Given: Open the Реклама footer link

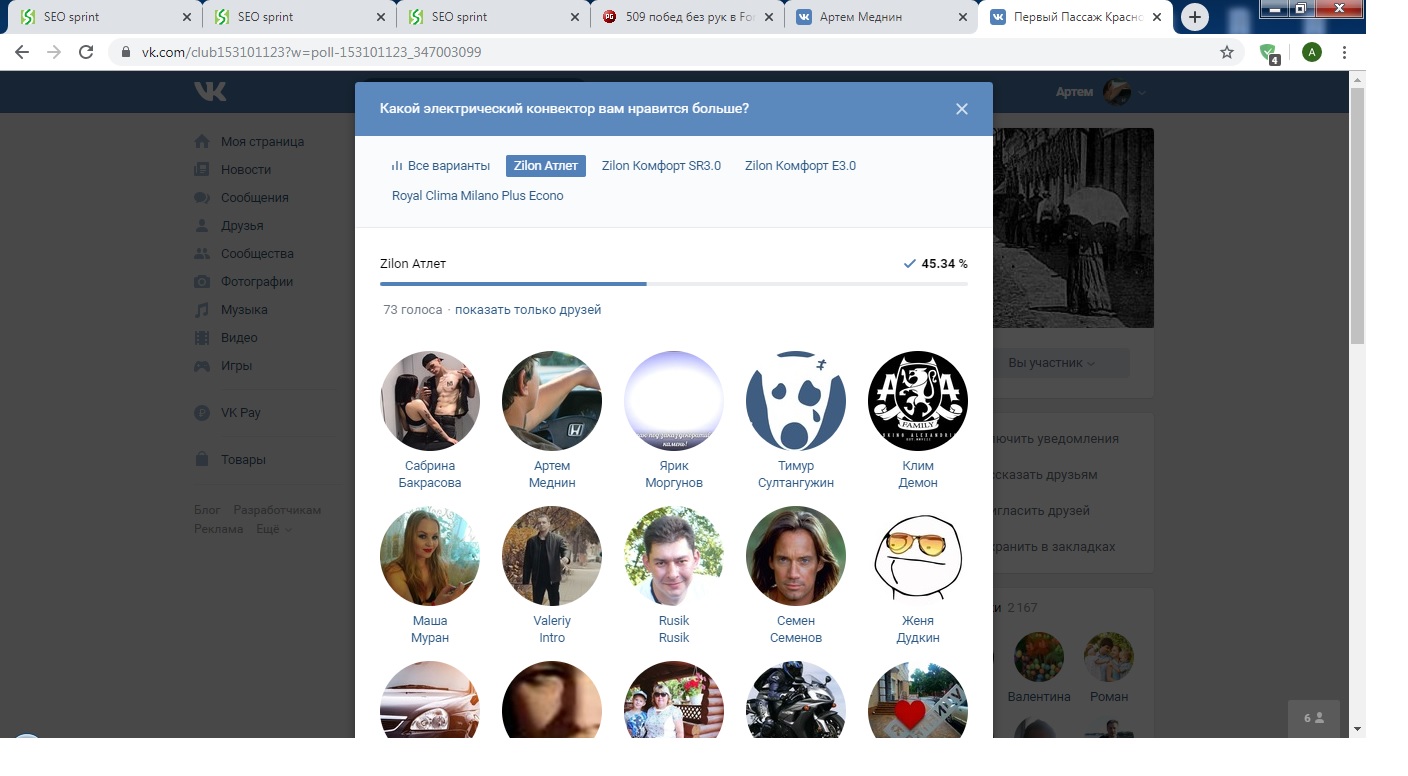Looking at the screenshot, I should pos(219,529).
